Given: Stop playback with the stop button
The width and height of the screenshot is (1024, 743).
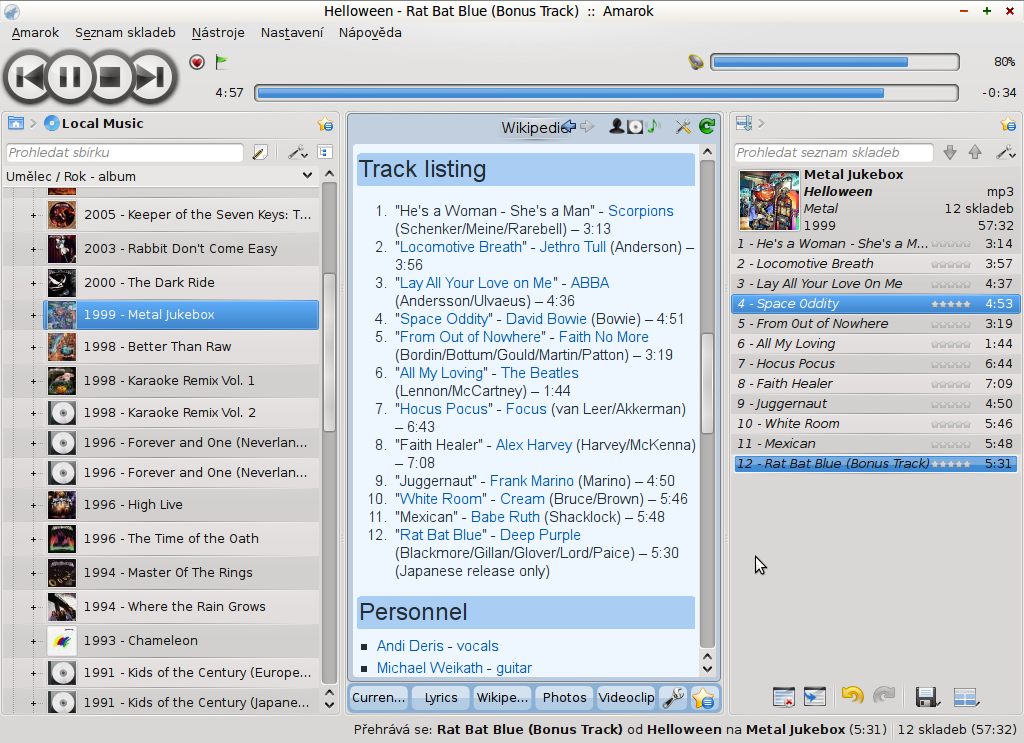Looking at the screenshot, I should click(110, 77).
